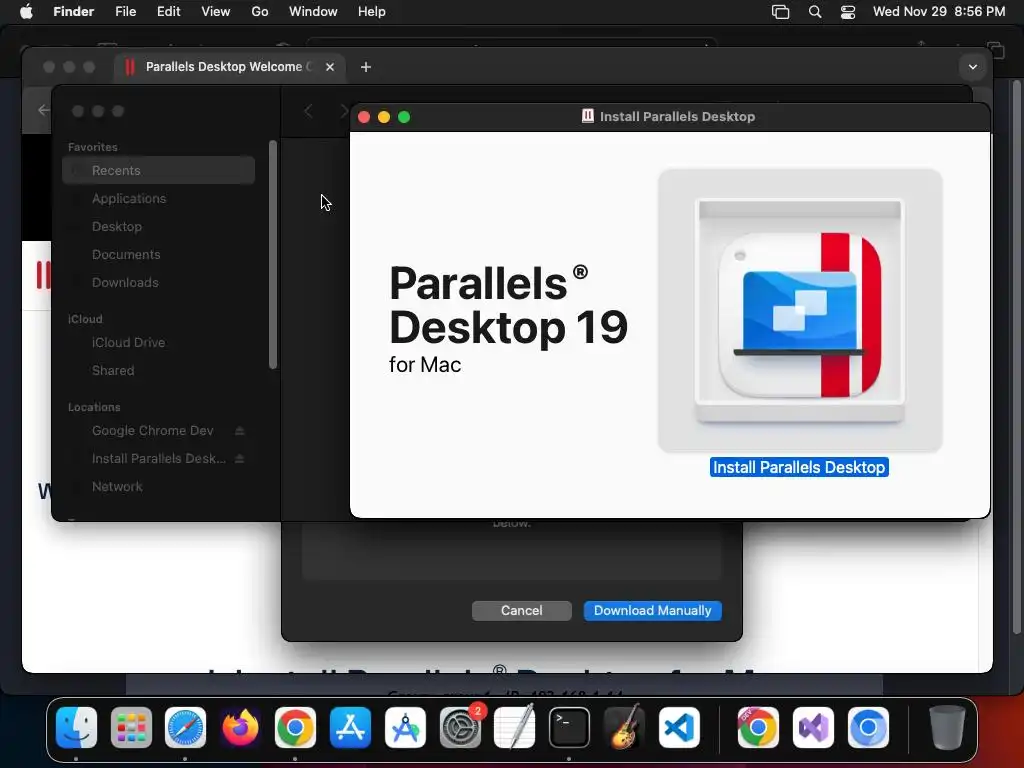Open System Settings with badge in Dock
Viewport: 1024px width, 768px height.
461,727
